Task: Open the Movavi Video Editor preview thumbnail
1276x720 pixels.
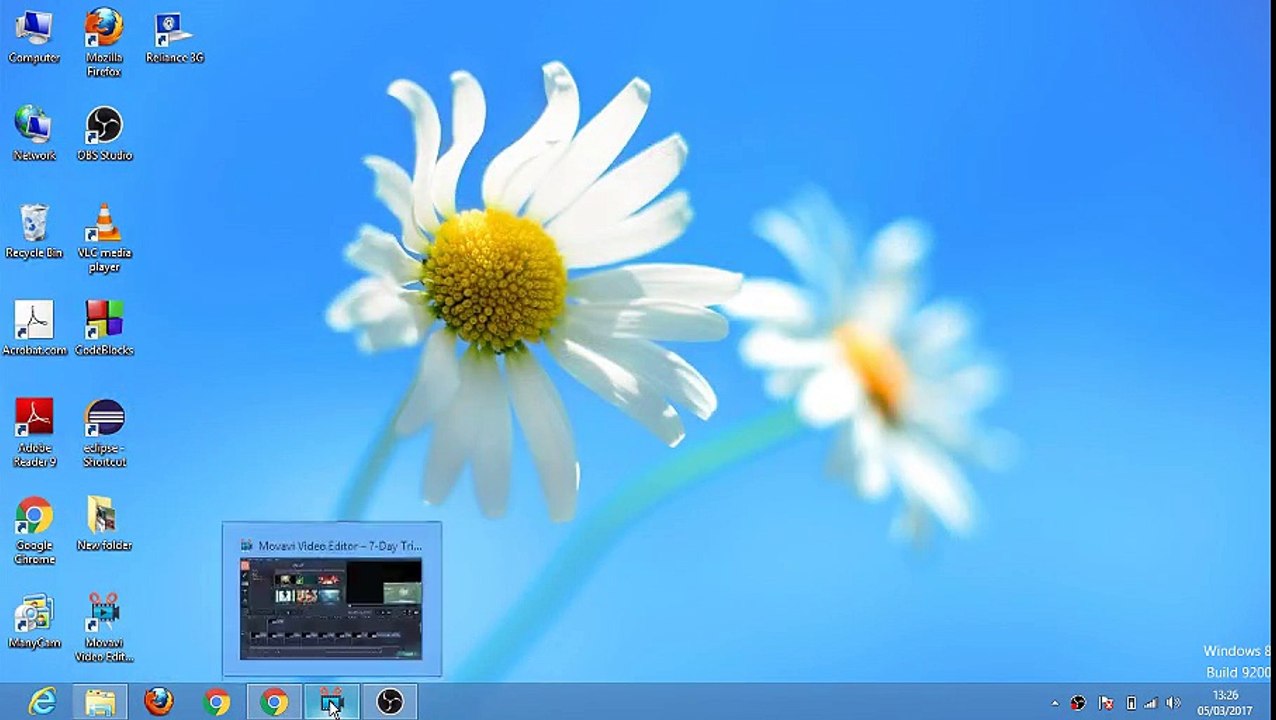Action: (331, 608)
